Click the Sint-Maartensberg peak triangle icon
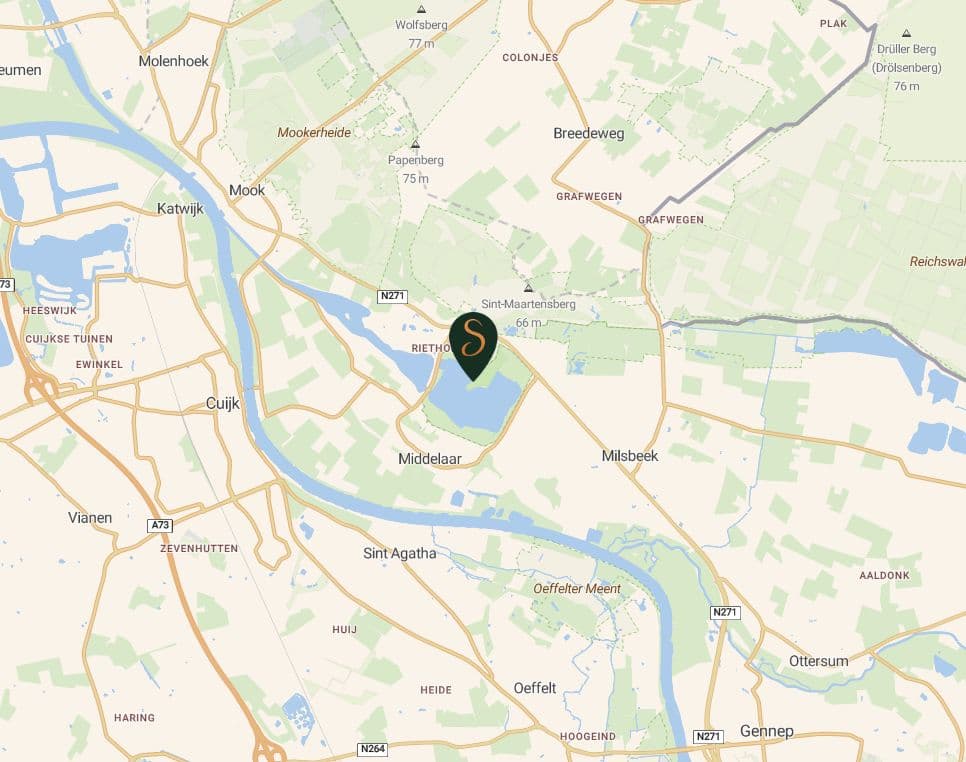966x762 pixels. point(528,288)
